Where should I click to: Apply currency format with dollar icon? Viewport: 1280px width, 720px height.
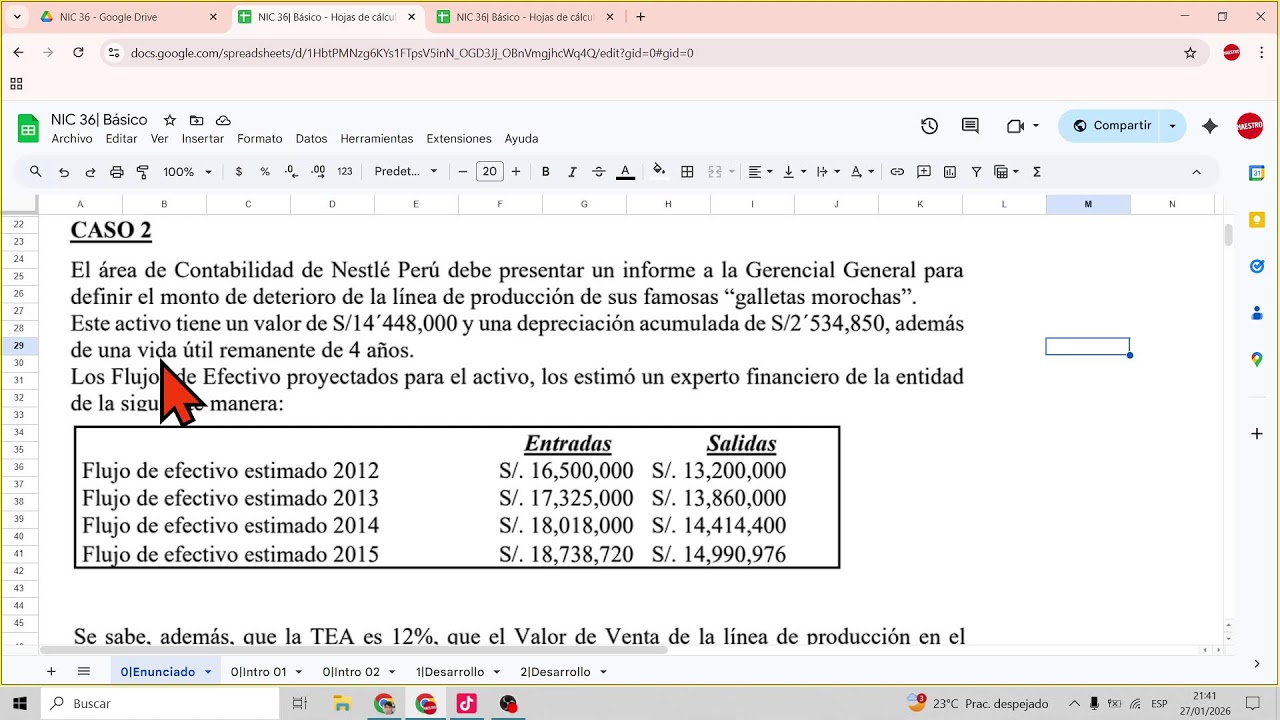(x=238, y=172)
